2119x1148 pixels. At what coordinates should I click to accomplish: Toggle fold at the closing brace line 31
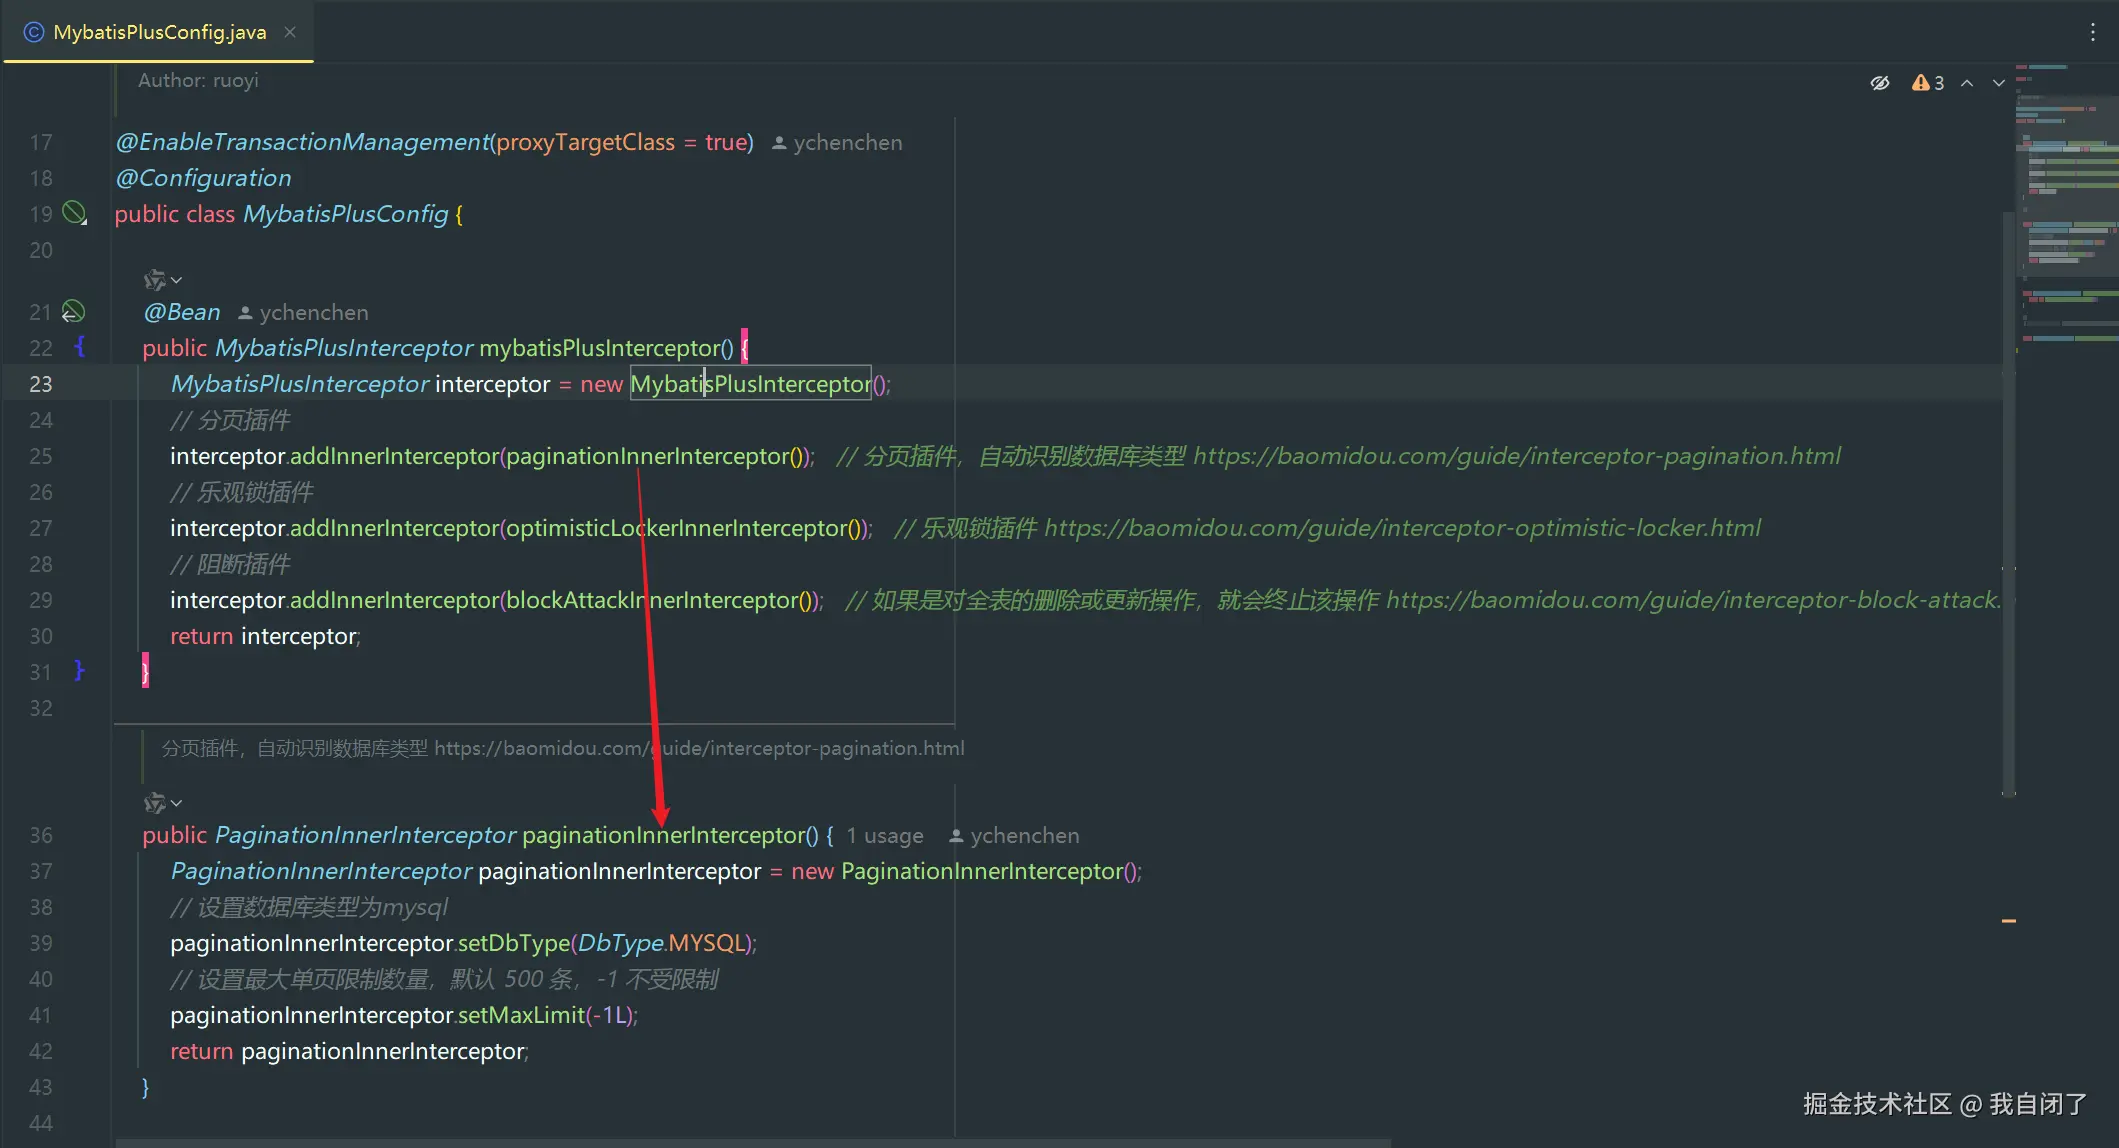pos(80,671)
